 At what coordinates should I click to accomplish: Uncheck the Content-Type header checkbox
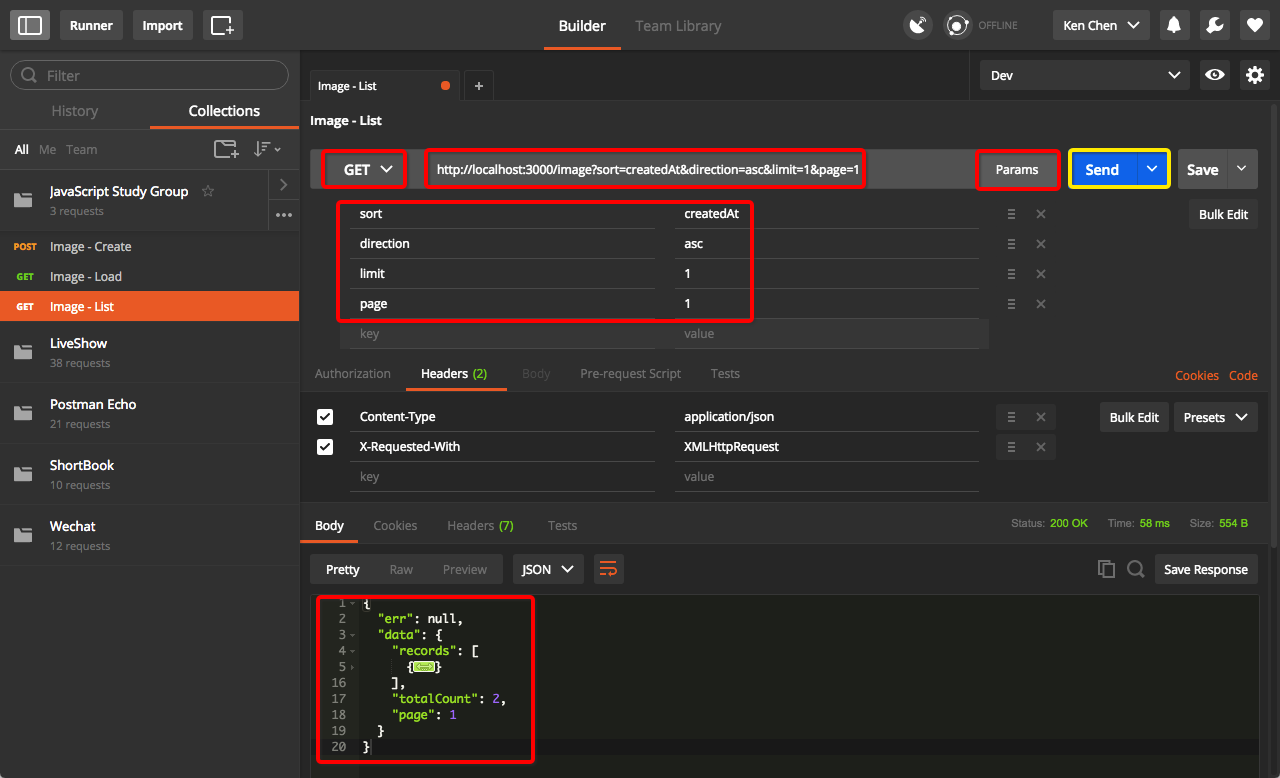point(325,417)
